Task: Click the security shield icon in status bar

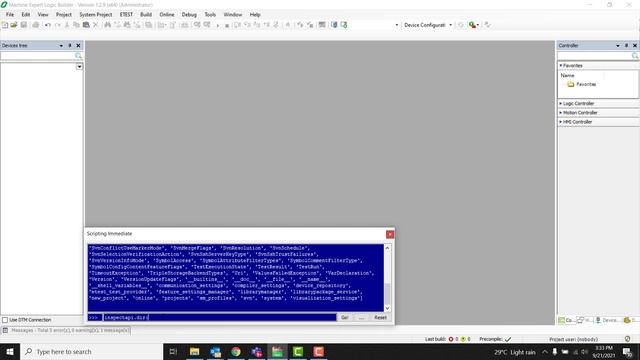Action: point(627,339)
